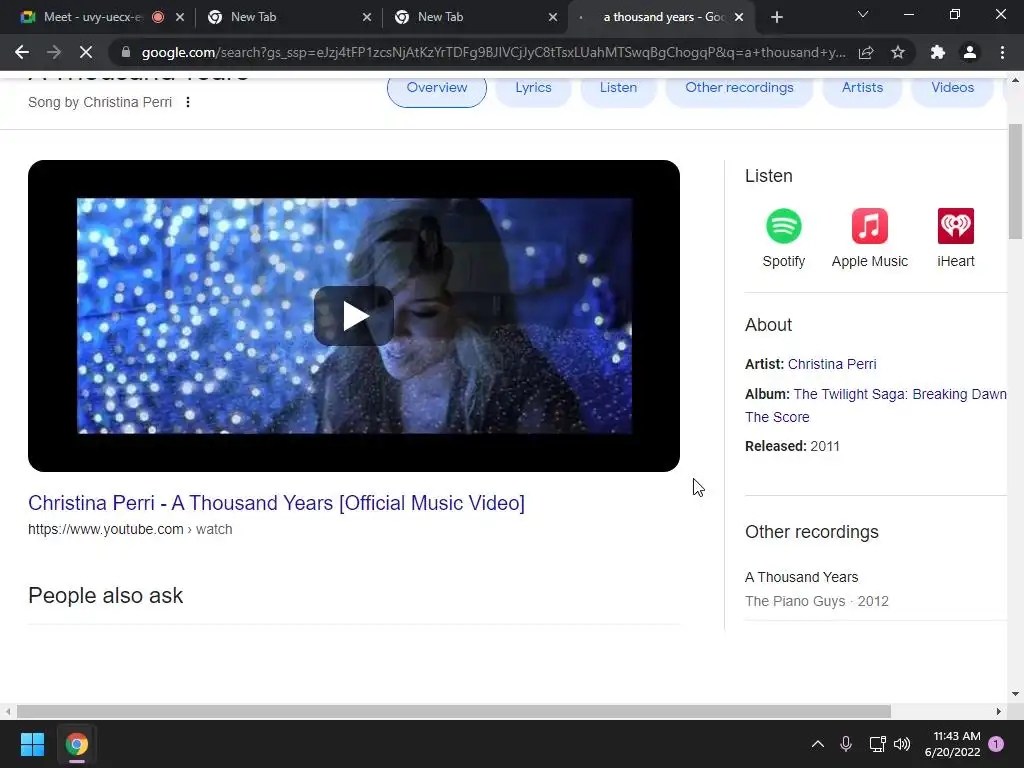This screenshot has width=1024, height=768.
Task: Open the volume tray icon
Action: 902,744
